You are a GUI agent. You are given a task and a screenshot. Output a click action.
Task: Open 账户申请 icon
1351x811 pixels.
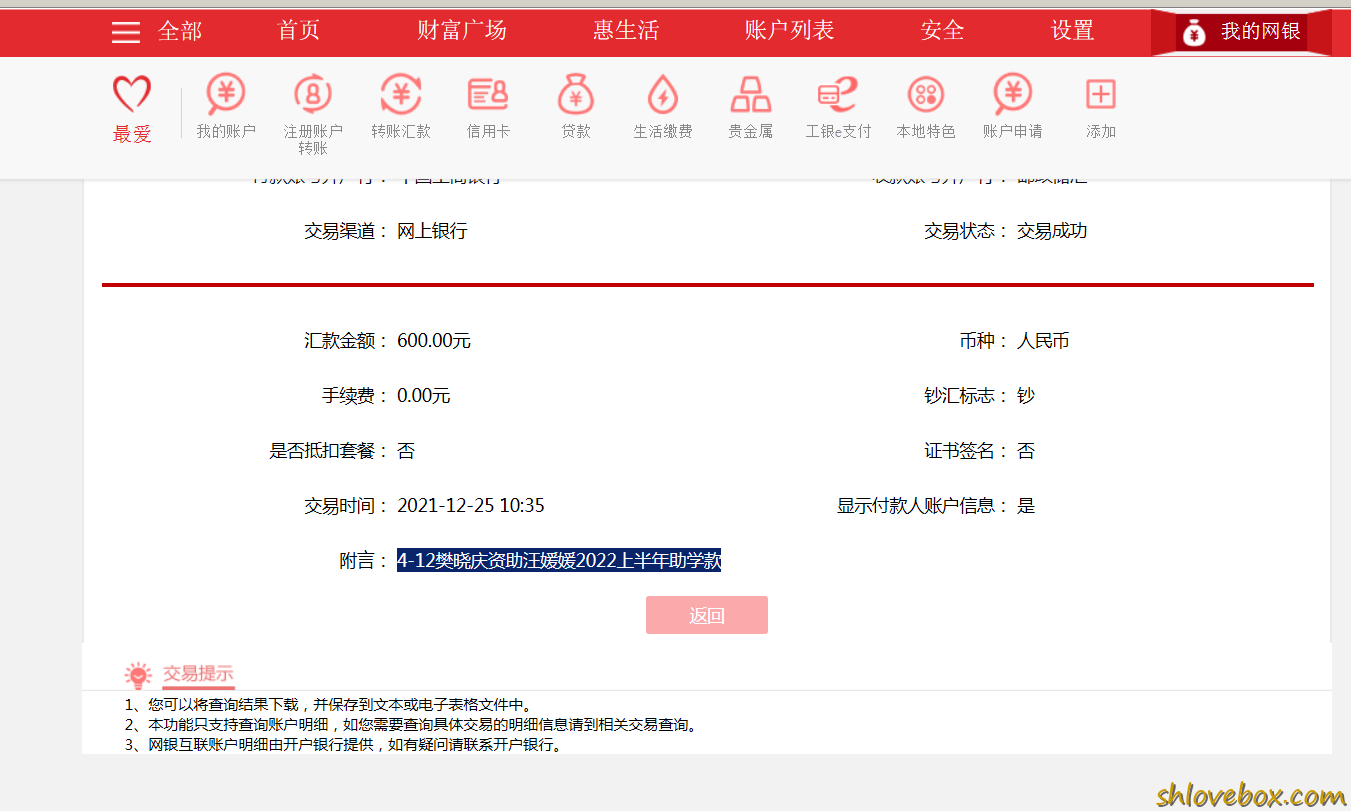(1013, 95)
